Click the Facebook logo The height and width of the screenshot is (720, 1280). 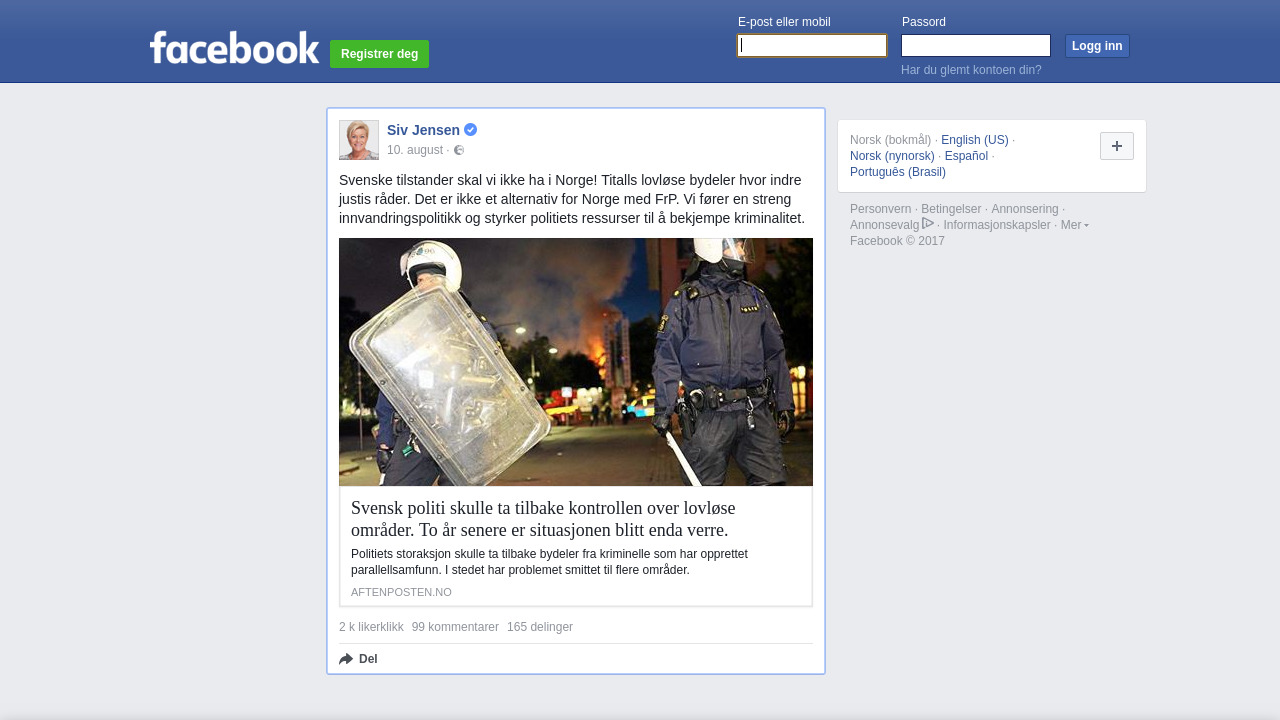click(234, 47)
